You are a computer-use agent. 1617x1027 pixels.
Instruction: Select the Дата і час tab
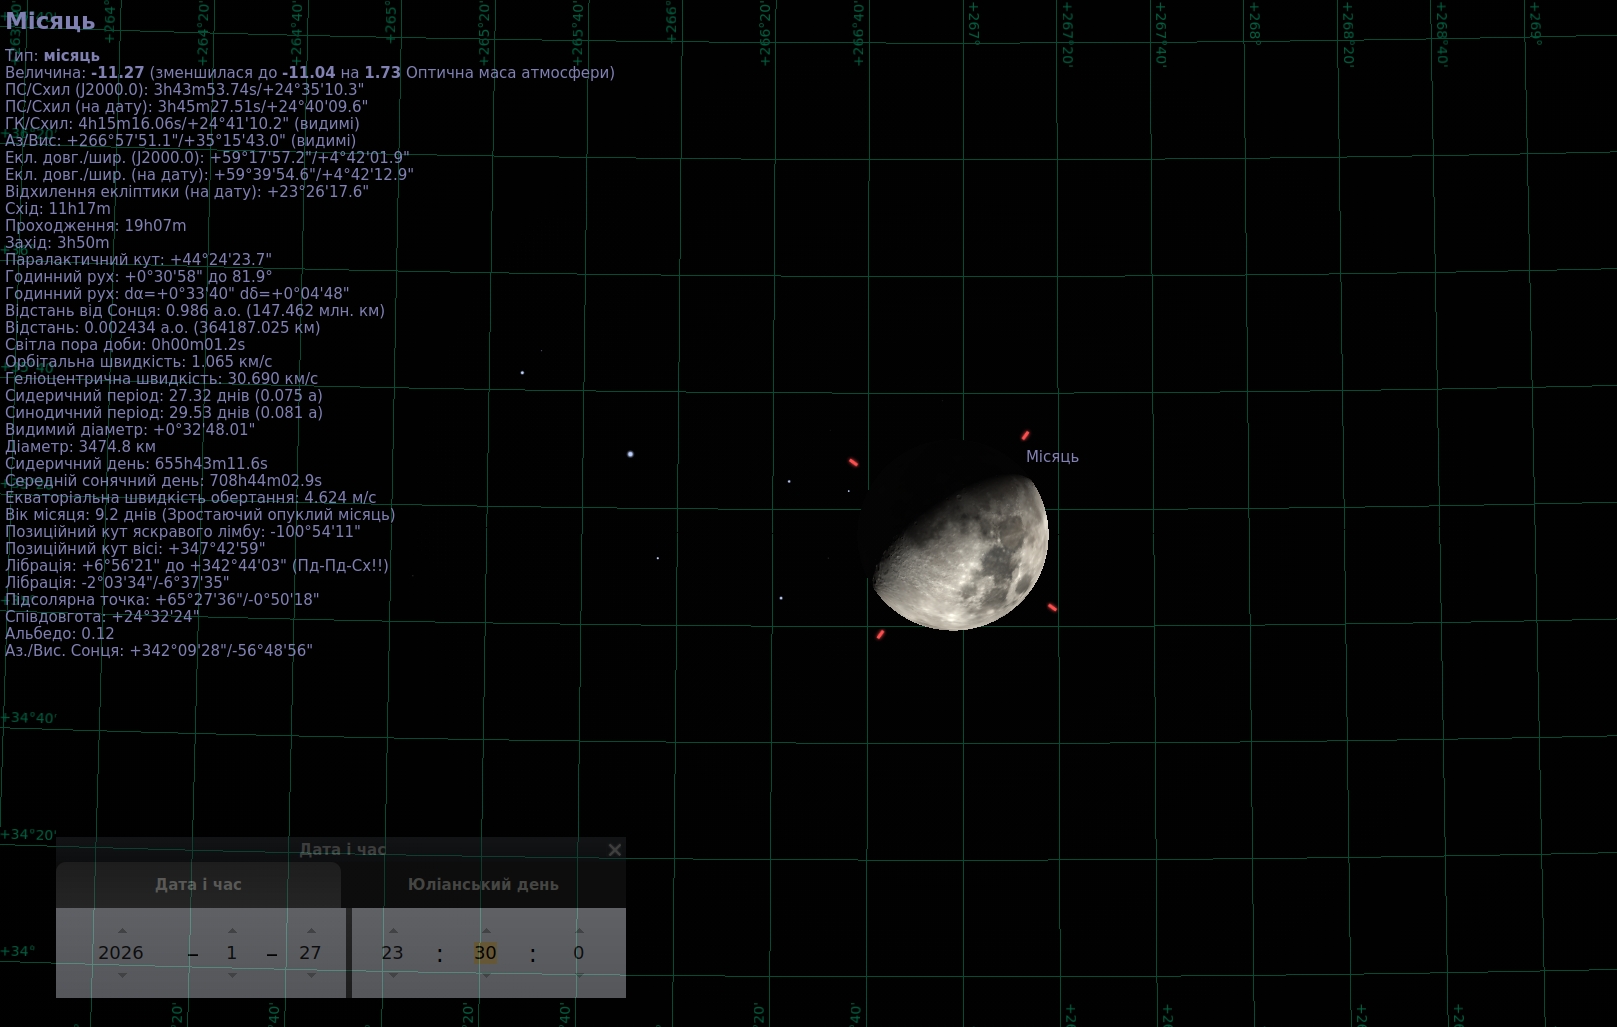tap(198, 884)
